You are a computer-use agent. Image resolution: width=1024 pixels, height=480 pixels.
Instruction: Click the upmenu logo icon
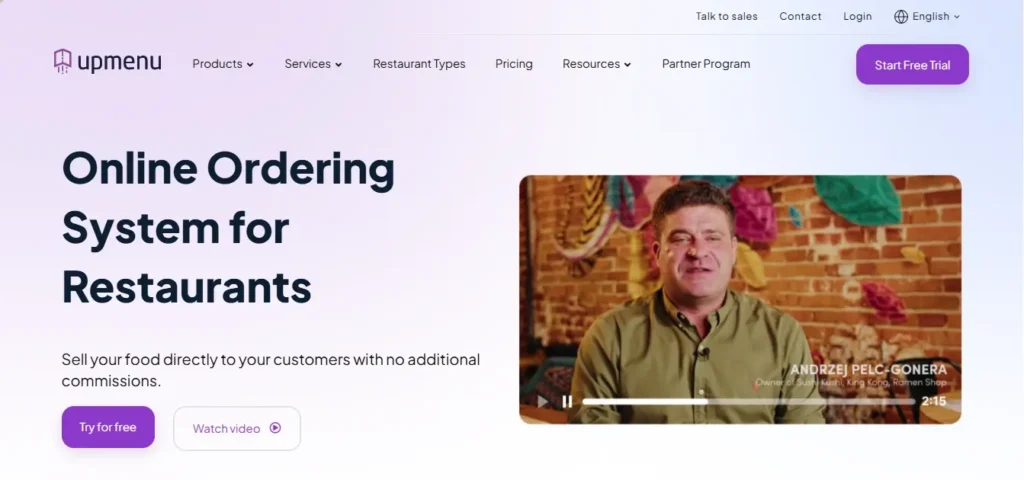pyautogui.click(x=63, y=61)
